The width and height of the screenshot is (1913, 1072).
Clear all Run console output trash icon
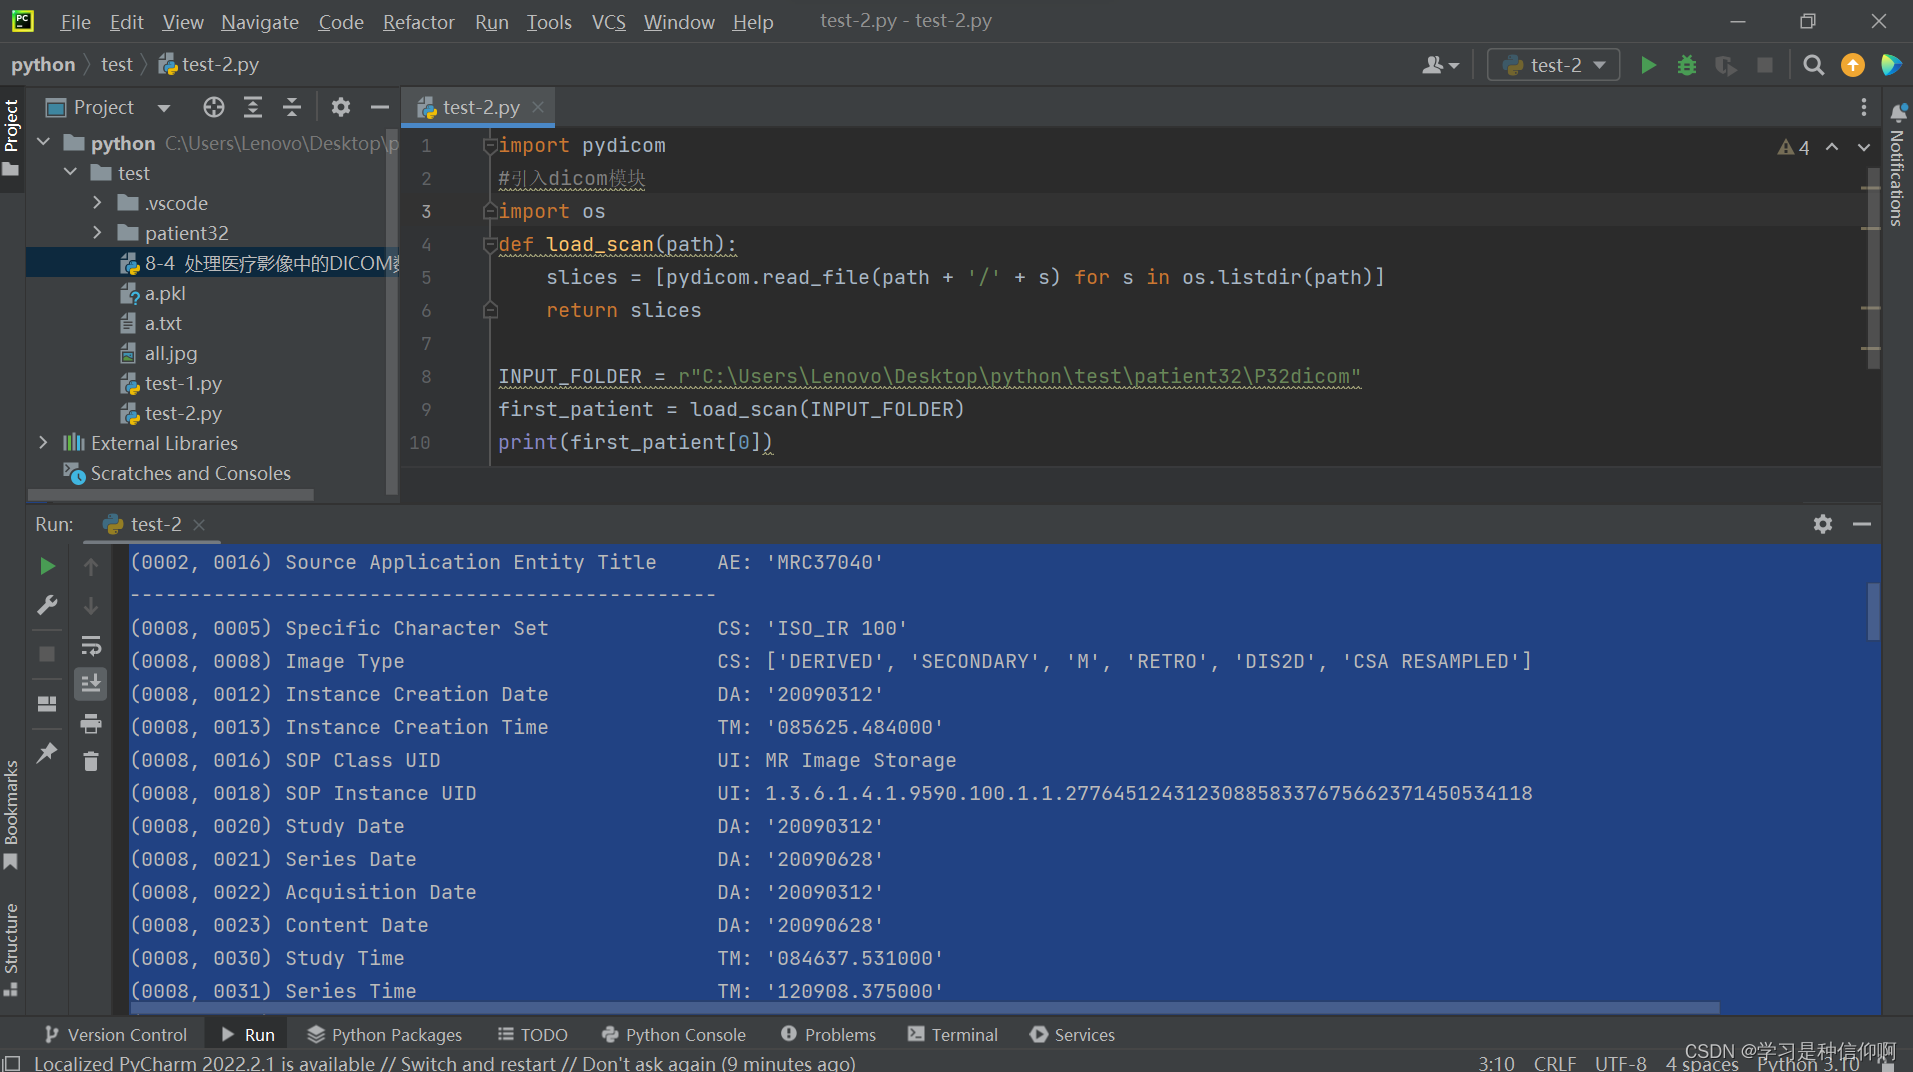tap(91, 761)
